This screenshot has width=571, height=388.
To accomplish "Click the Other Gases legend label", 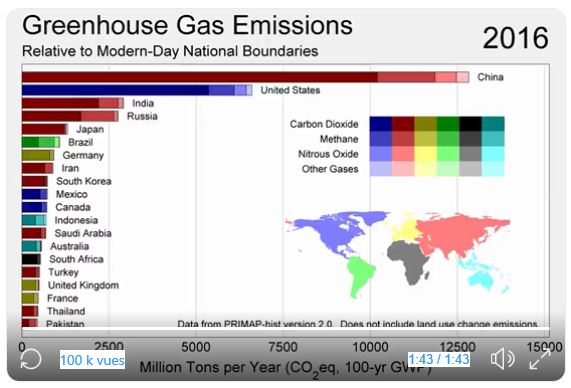I will [x=330, y=169].
